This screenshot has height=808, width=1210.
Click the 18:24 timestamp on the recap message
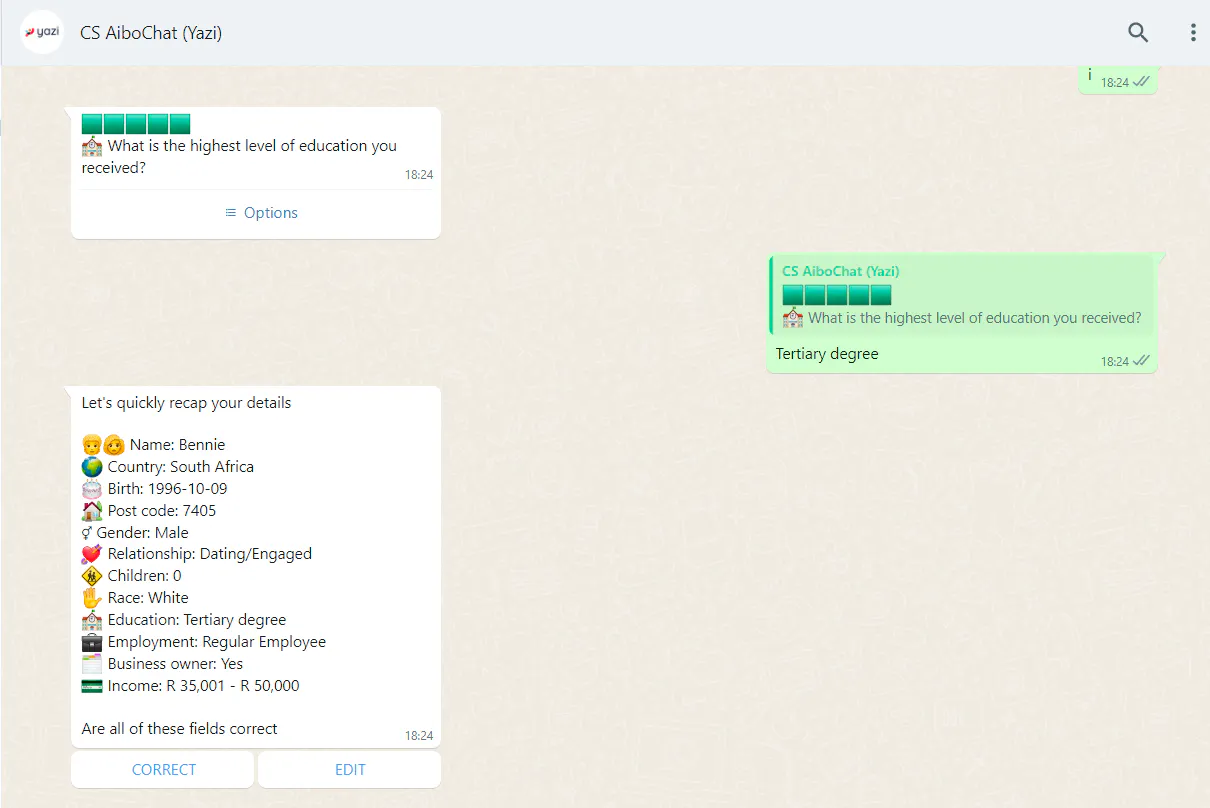tap(419, 736)
